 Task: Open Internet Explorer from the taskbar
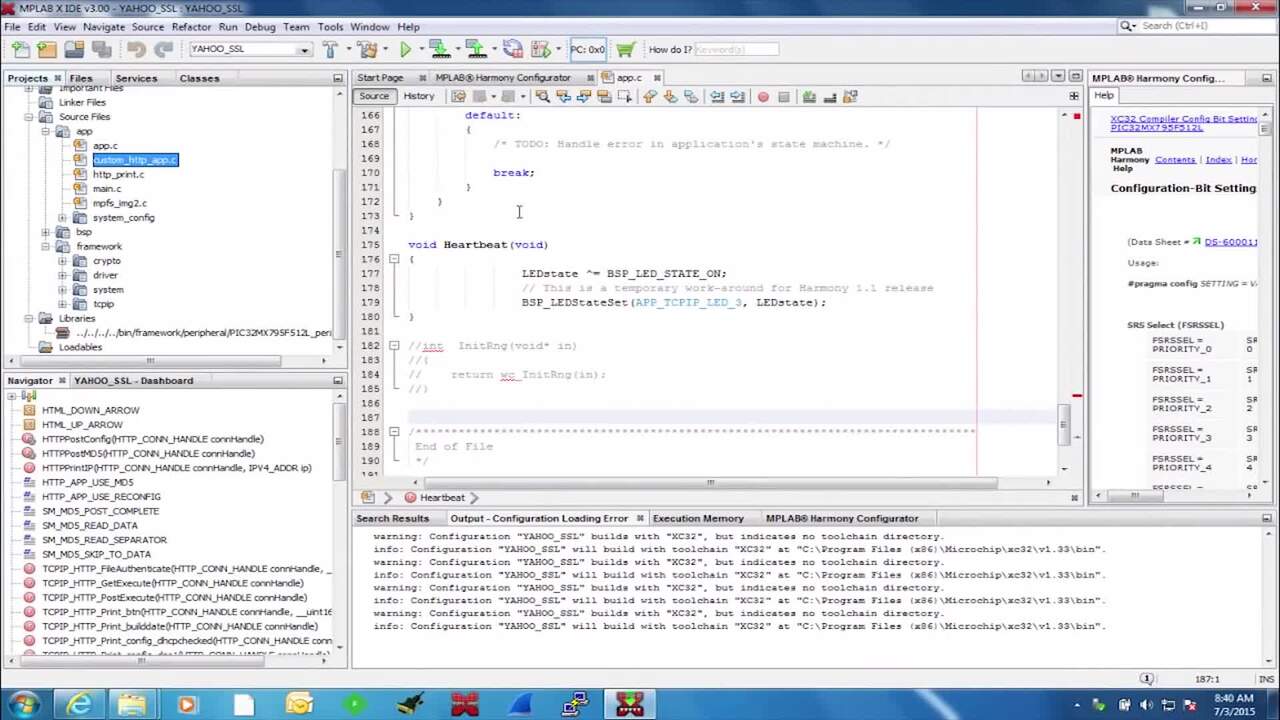[x=78, y=705]
